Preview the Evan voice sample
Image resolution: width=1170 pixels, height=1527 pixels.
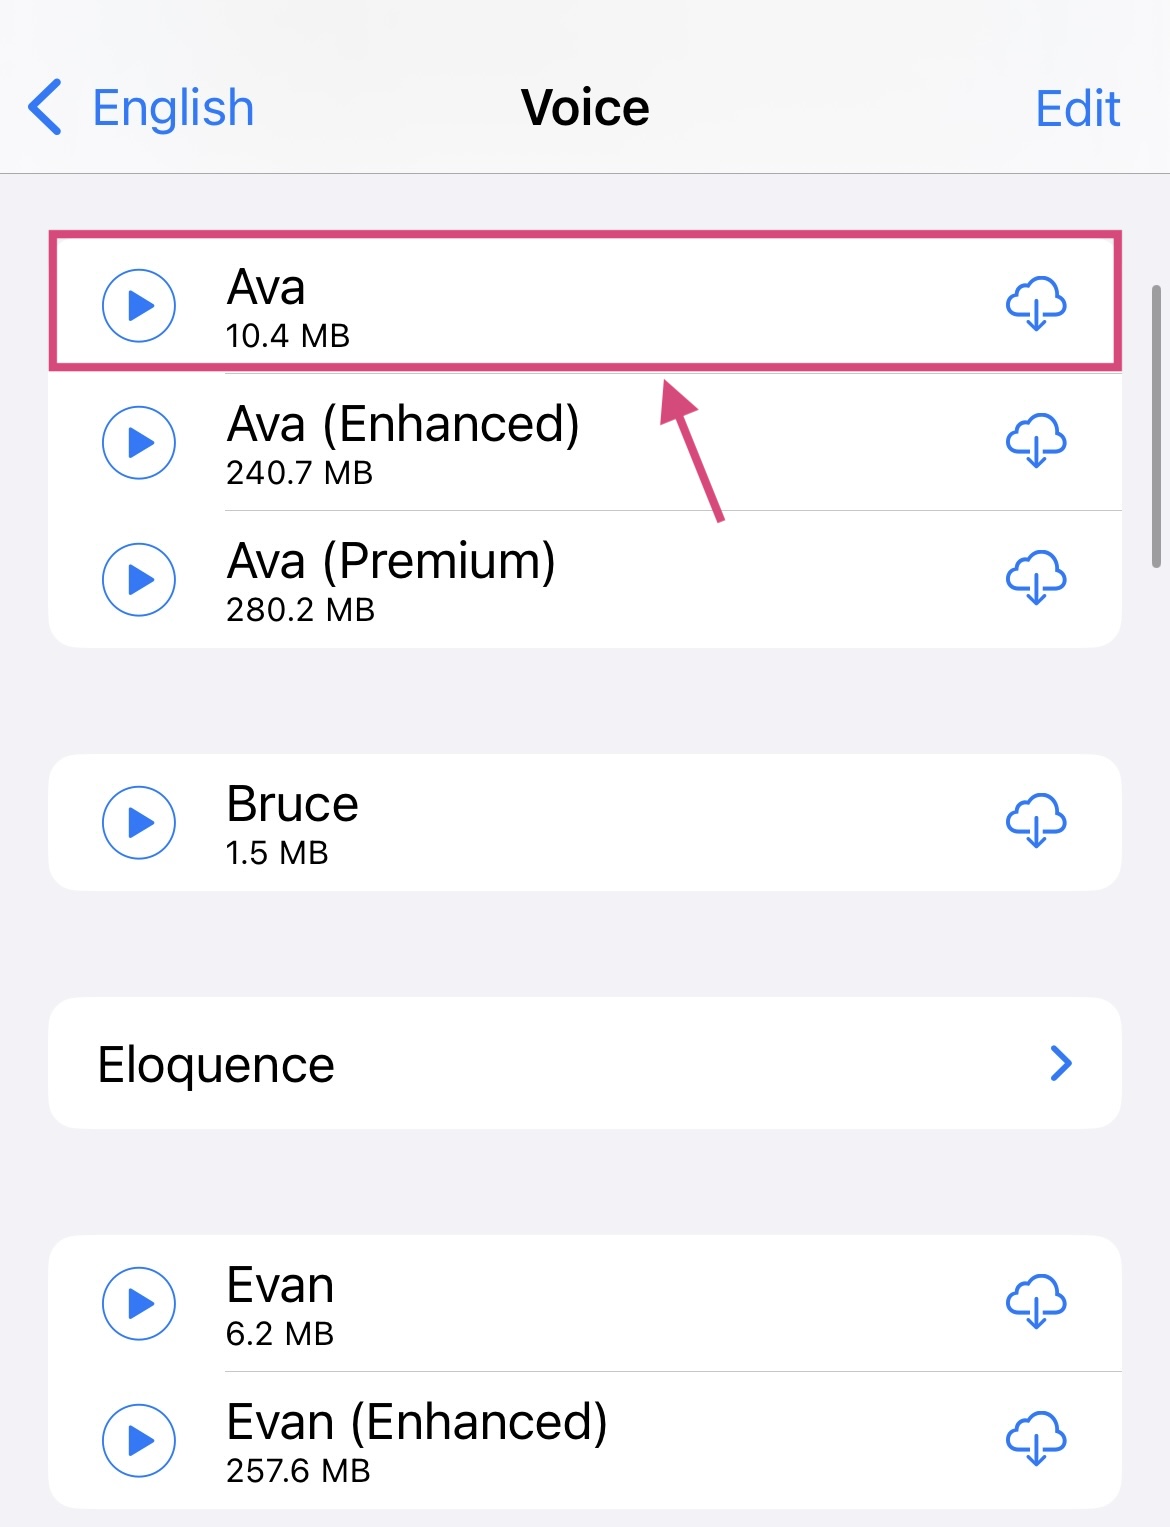[x=139, y=1303]
